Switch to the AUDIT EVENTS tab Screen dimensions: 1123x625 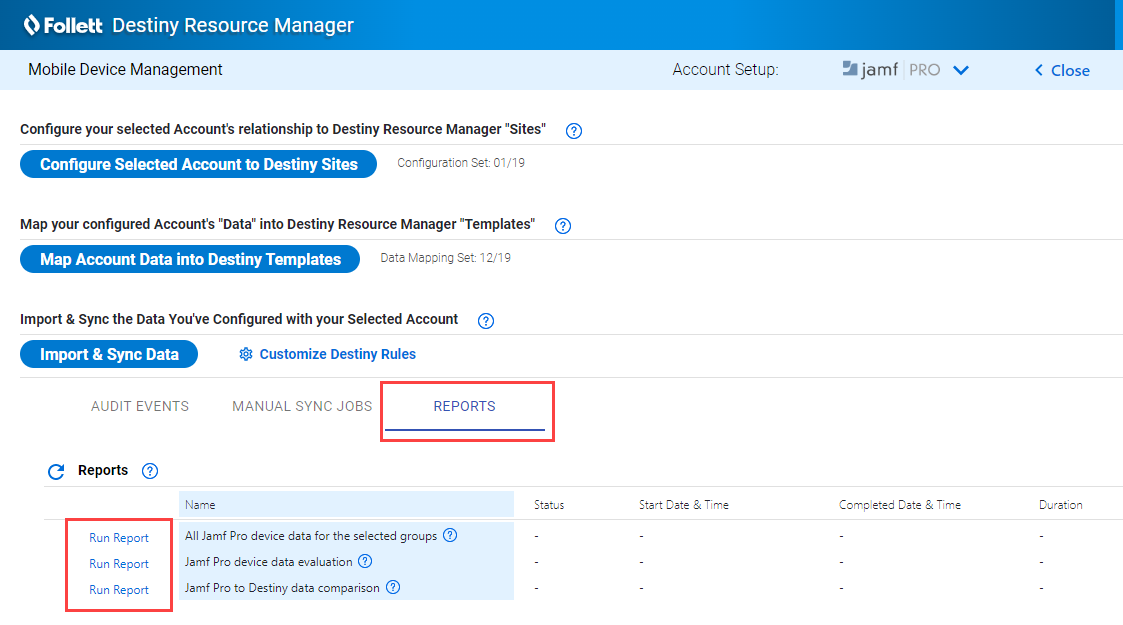[139, 406]
